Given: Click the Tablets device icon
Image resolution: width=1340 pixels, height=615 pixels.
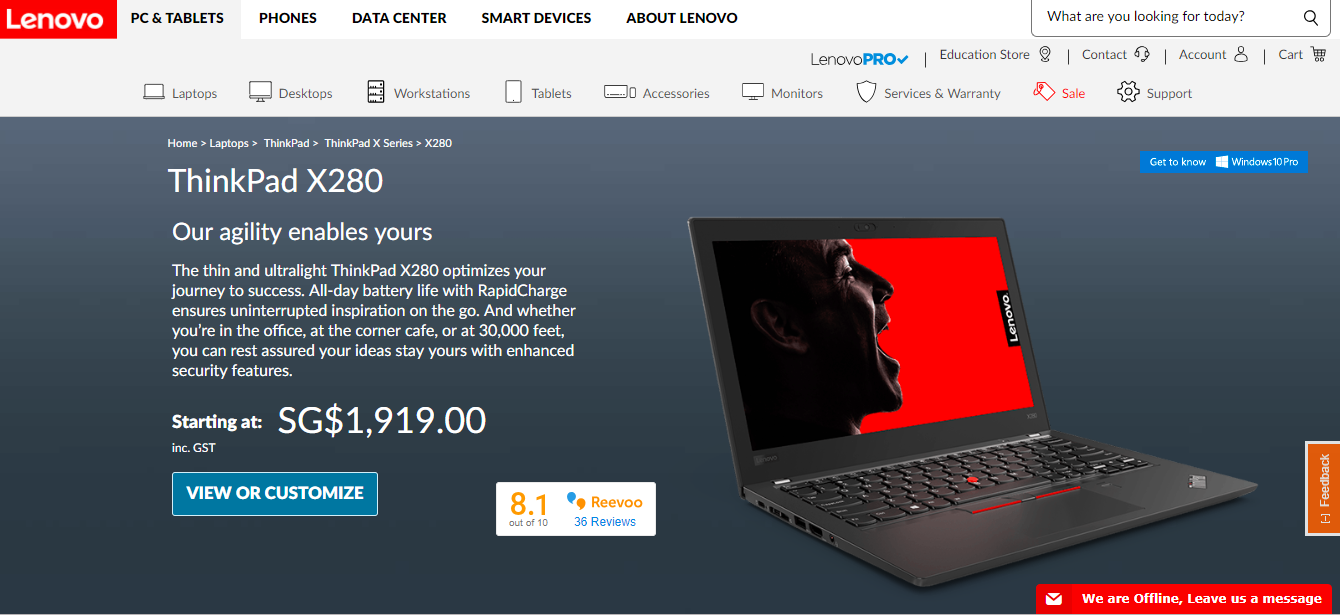Looking at the screenshot, I should point(513,92).
